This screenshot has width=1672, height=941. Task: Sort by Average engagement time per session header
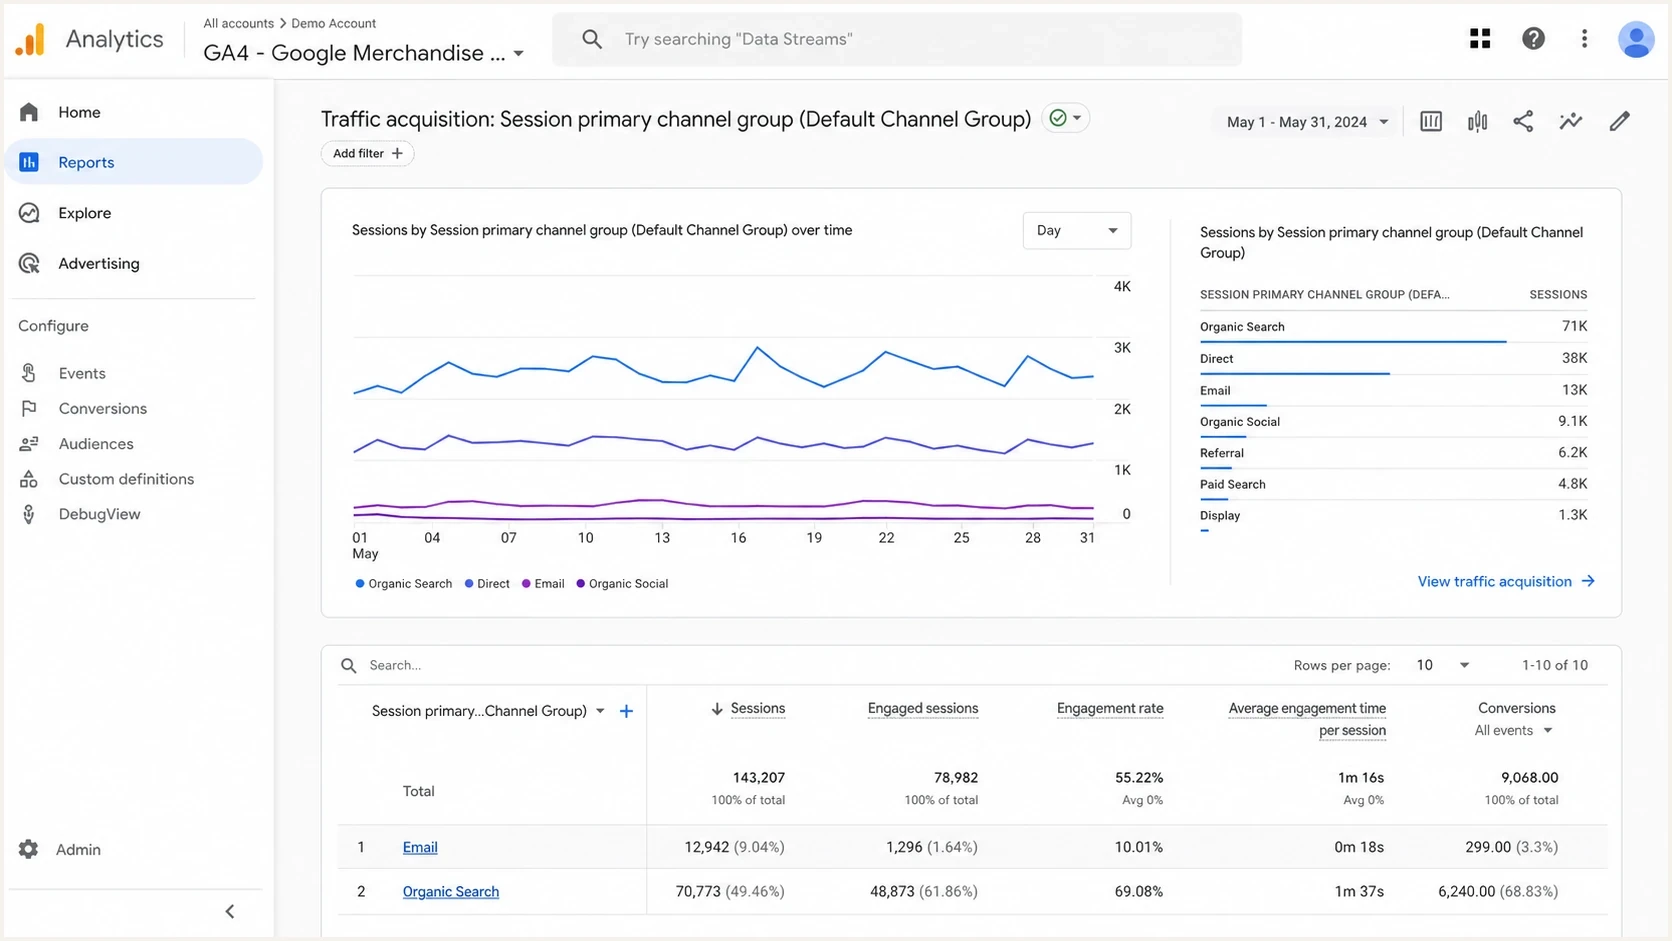(x=1307, y=719)
